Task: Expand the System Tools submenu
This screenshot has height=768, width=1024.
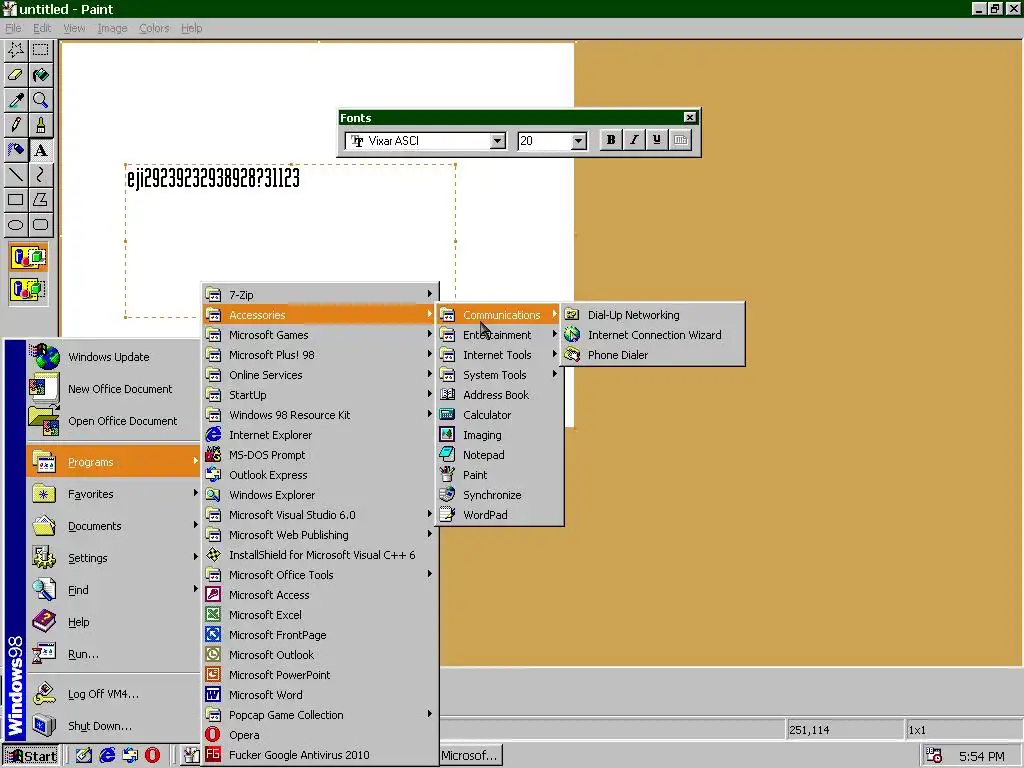Action: 500,375
